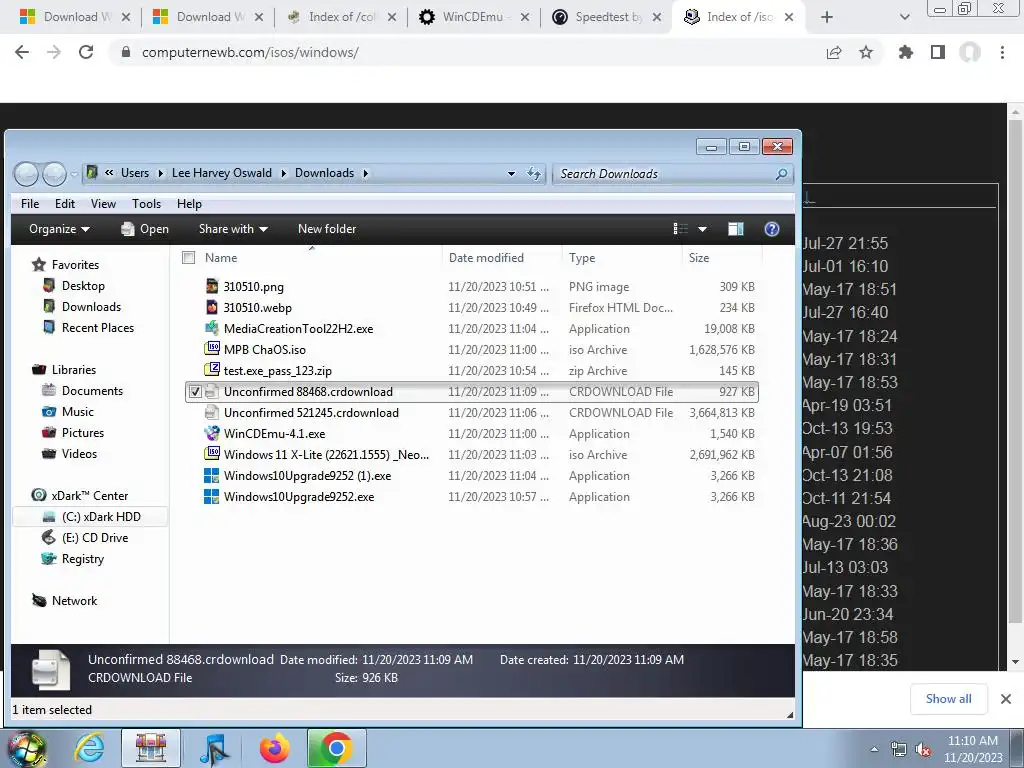1024x768 pixels.
Task: Click Show all downloads
Action: pos(948,699)
